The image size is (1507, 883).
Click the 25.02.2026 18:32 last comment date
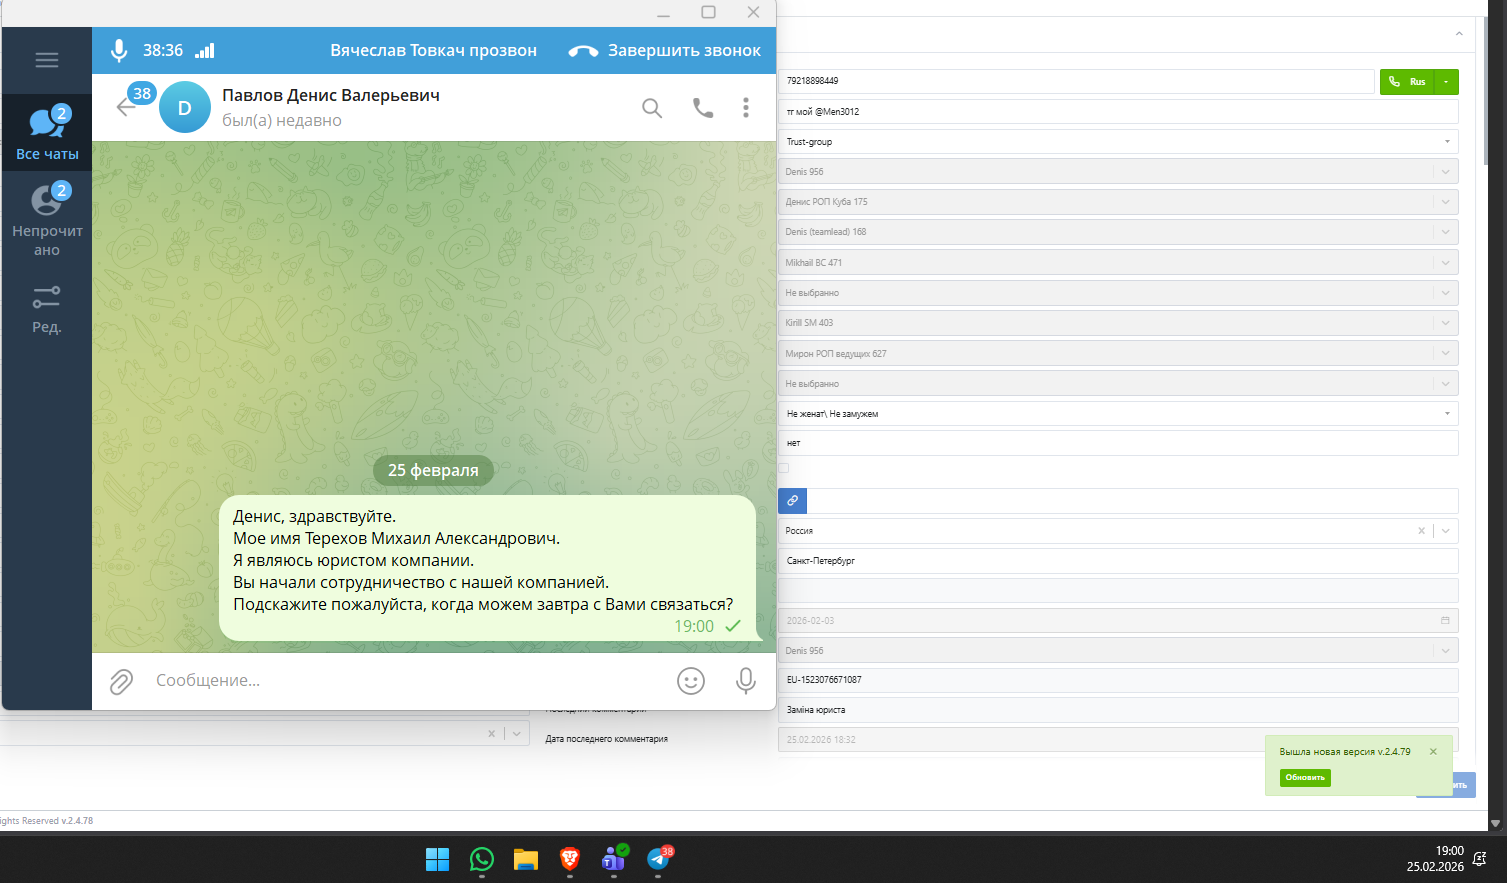[1118, 740]
